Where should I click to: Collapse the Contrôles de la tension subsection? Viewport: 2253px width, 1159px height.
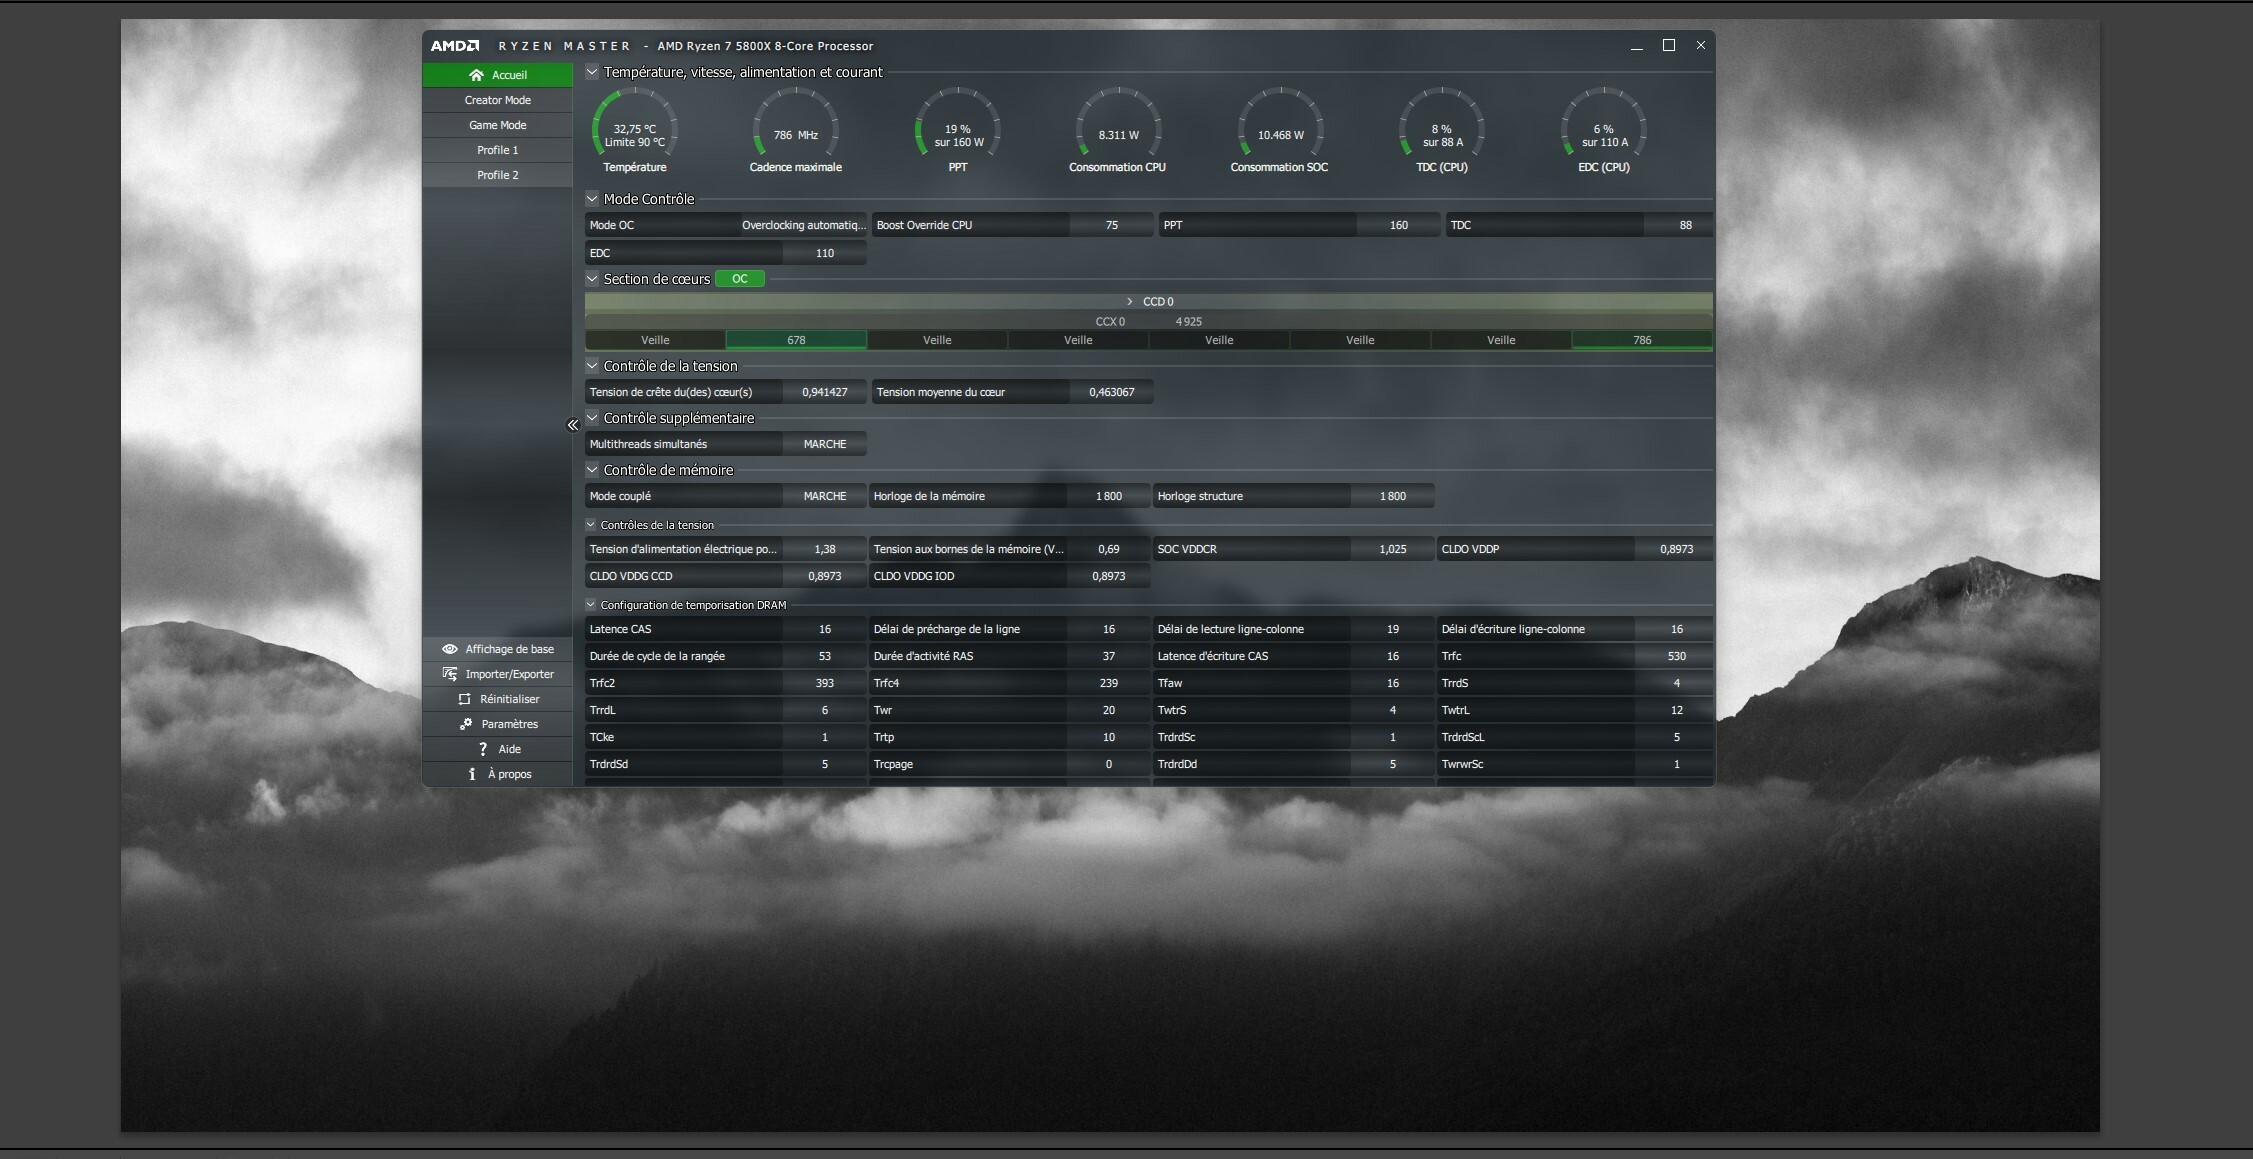(591, 525)
